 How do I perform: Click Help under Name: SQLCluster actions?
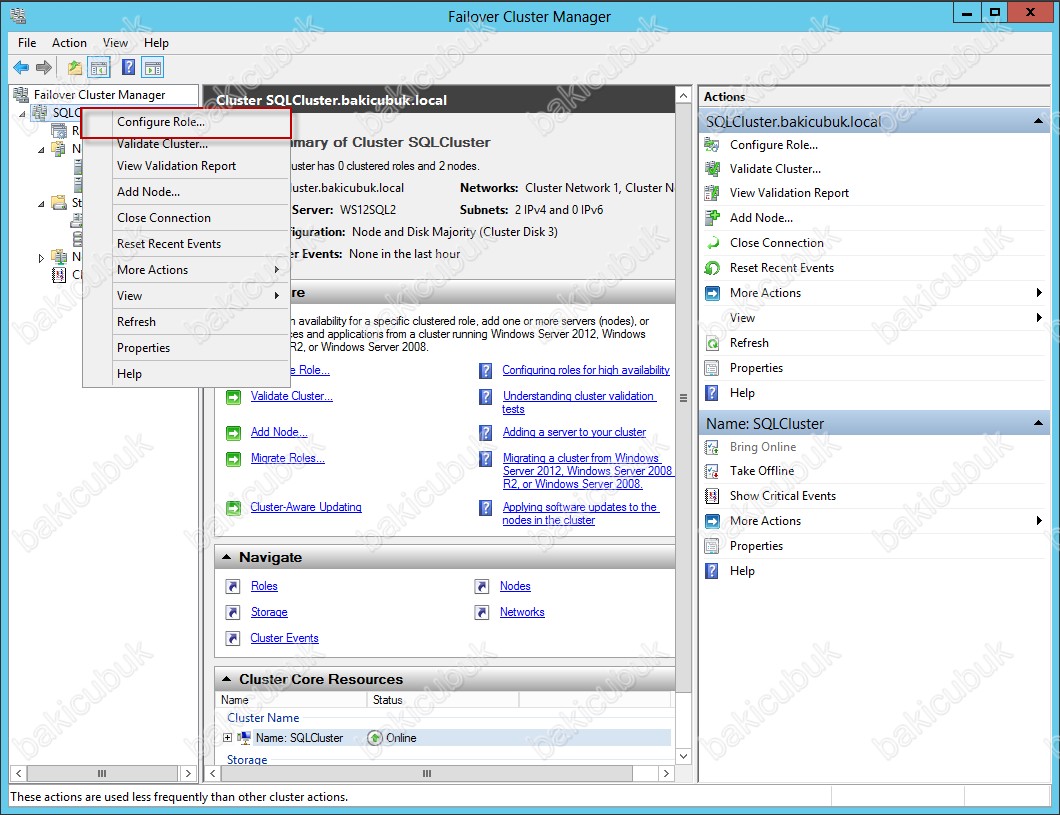click(x=742, y=571)
